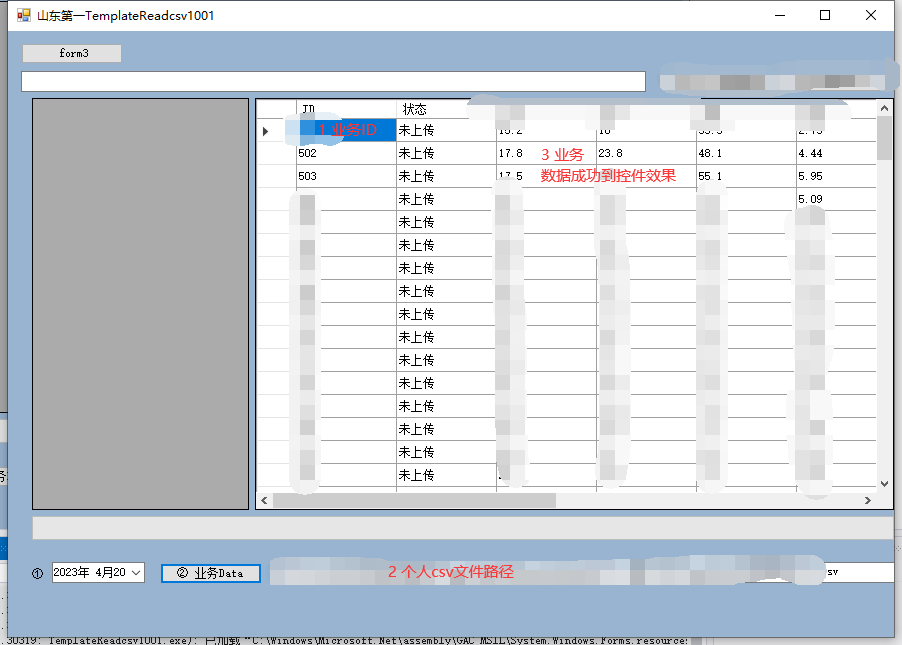This screenshot has height=645, width=902.
Task: Click the vertical scrollbar thumb on the grid
Action: click(884, 130)
